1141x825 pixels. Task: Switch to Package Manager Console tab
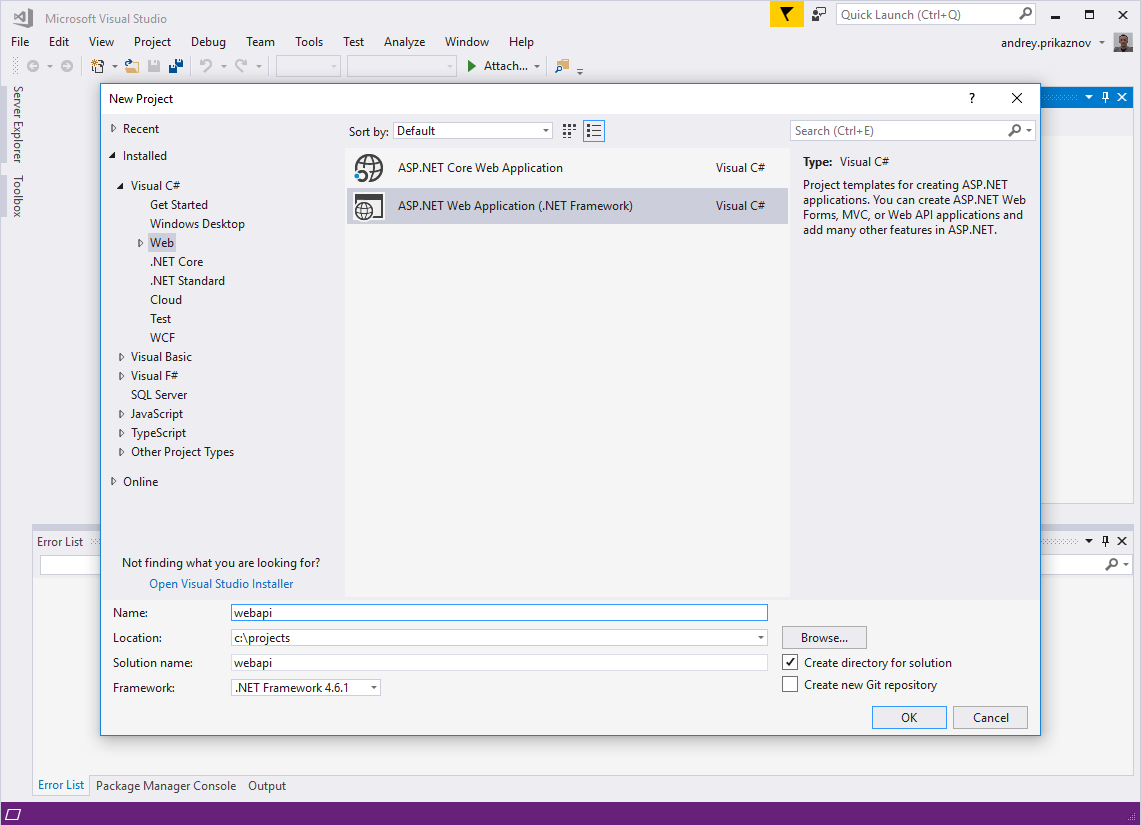click(x=166, y=786)
